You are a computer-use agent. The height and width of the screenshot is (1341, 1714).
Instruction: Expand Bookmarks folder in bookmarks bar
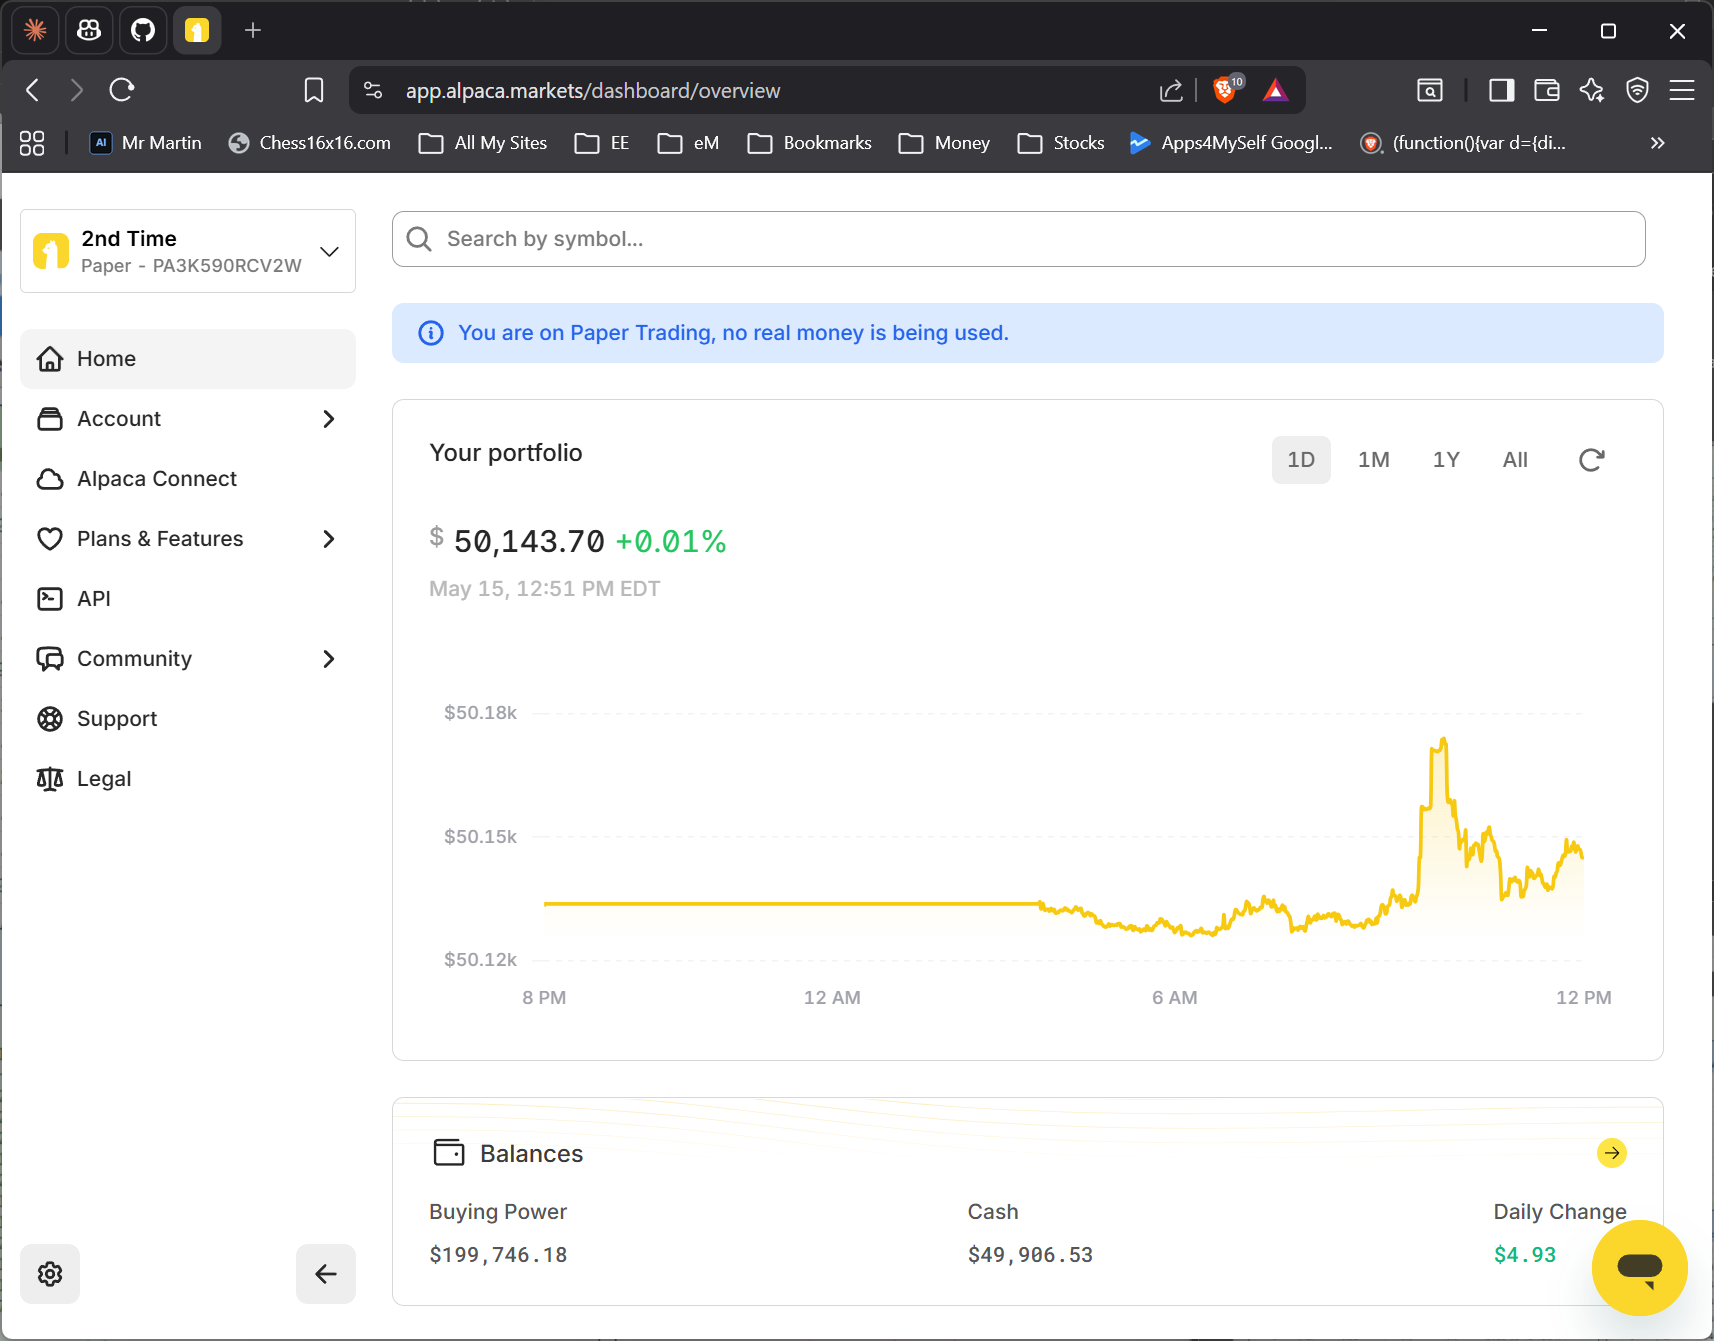810,143
